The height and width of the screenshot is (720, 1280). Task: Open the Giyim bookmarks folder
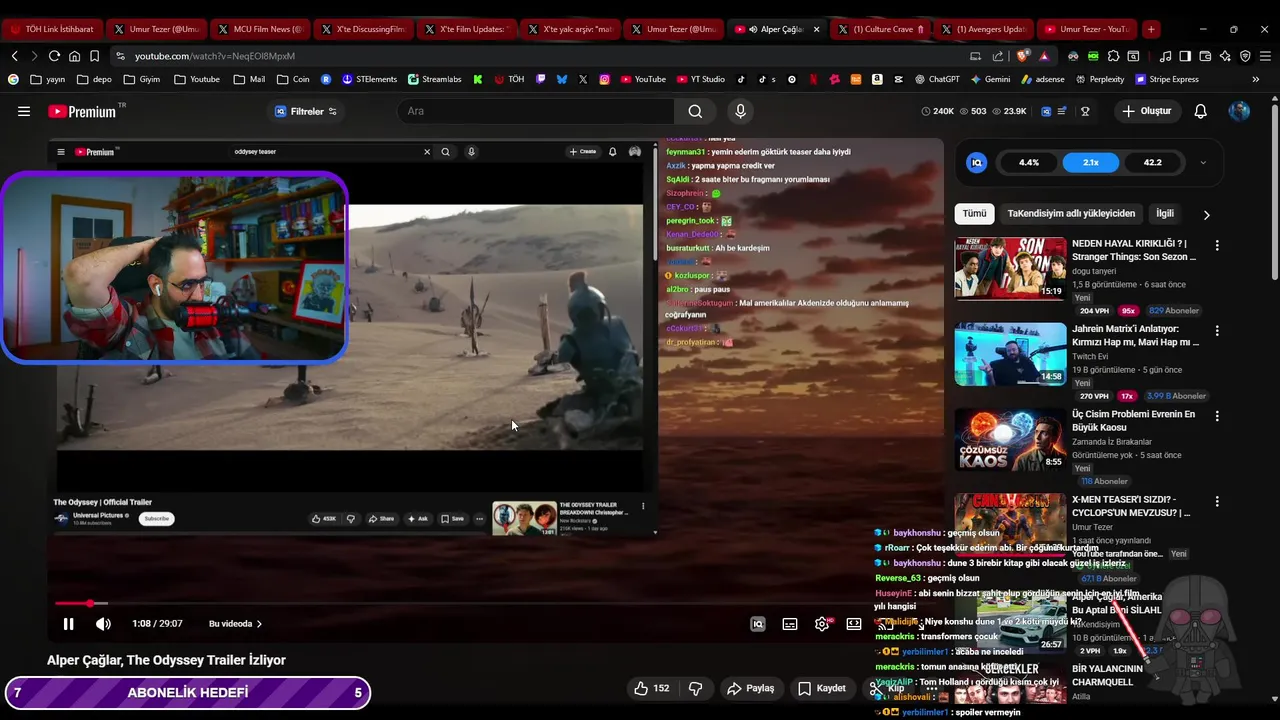click(x=142, y=79)
